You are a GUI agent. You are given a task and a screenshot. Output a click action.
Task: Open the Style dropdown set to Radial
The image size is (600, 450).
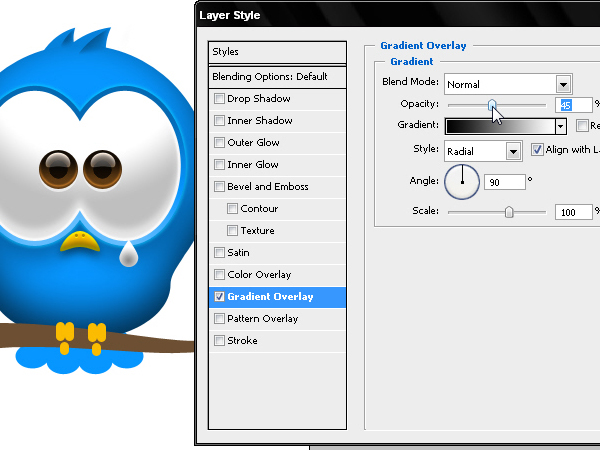pyautogui.click(x=483, y=151)
